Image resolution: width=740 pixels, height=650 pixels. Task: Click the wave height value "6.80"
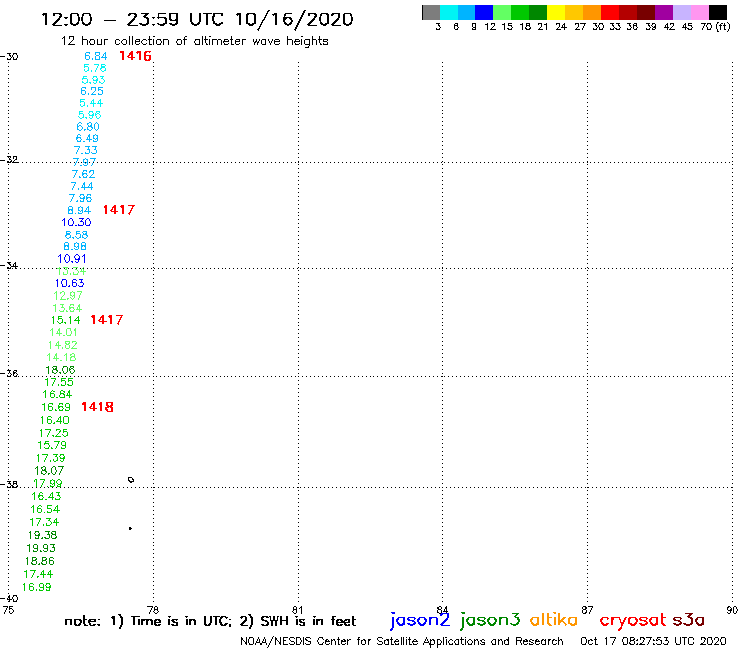(x=88, y=127)
